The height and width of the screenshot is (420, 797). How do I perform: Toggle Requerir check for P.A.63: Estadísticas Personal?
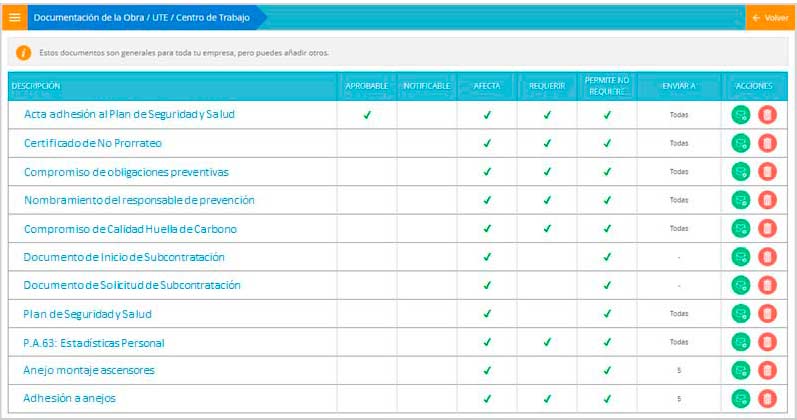[x=547, y=342]
